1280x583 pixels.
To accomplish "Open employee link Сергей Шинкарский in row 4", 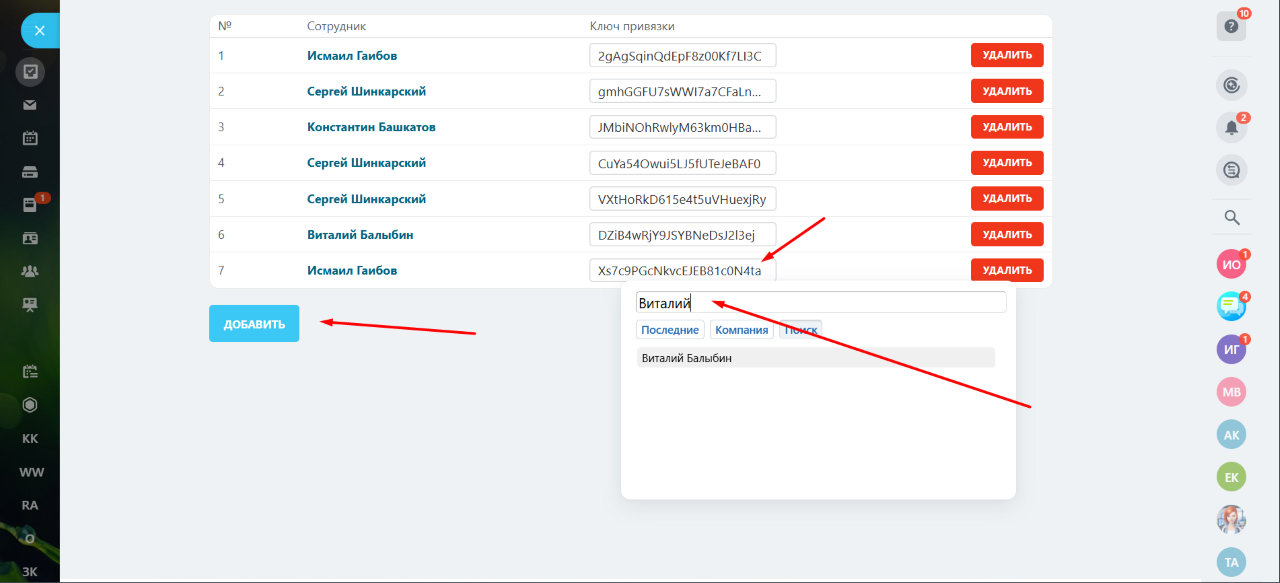I will click(x=367, y=163).
